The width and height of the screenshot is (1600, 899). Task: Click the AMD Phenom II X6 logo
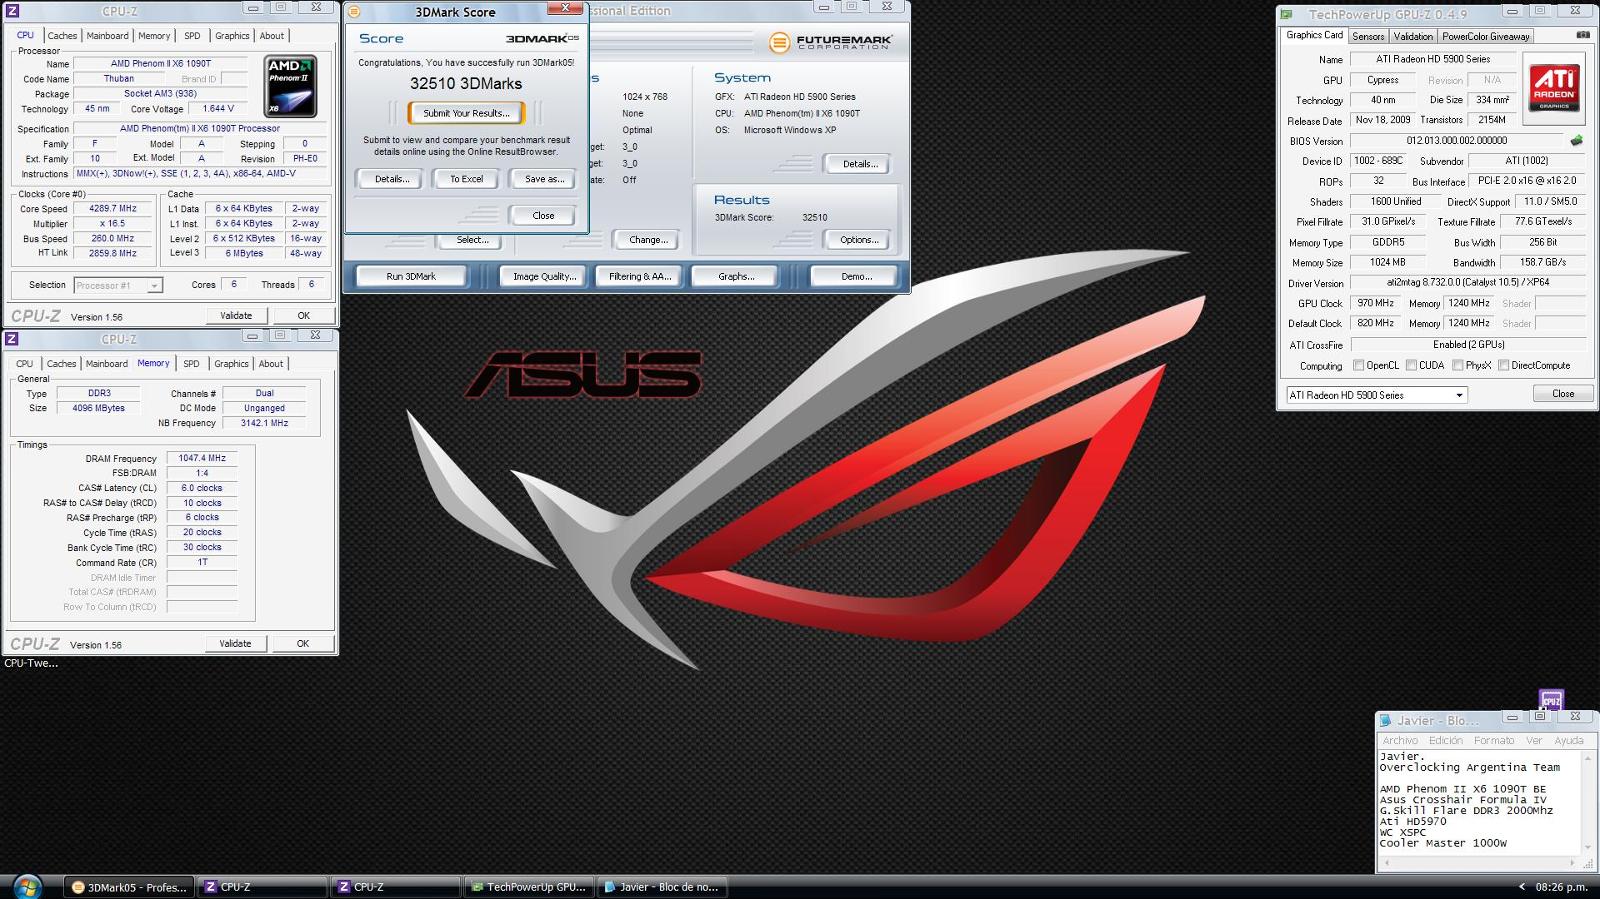tap(290, 87)
